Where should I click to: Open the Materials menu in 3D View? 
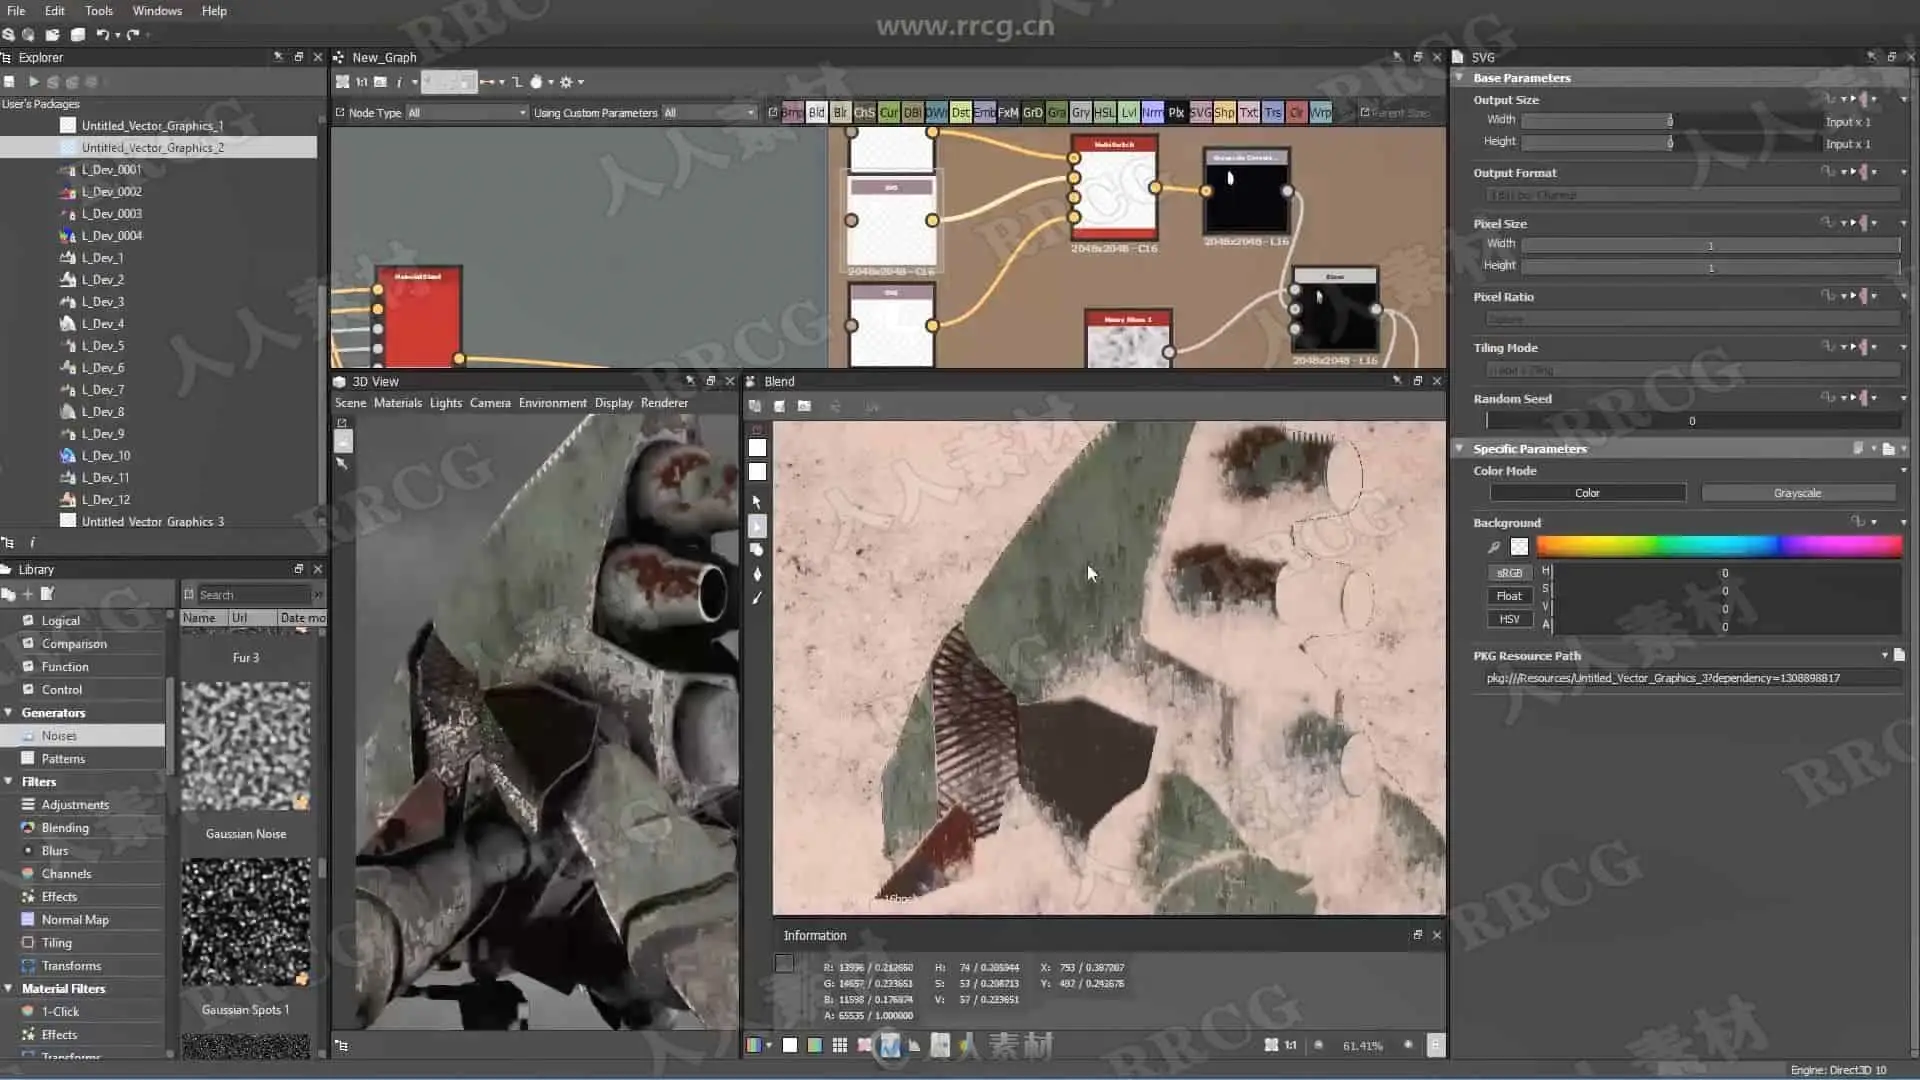pos(397,403)
